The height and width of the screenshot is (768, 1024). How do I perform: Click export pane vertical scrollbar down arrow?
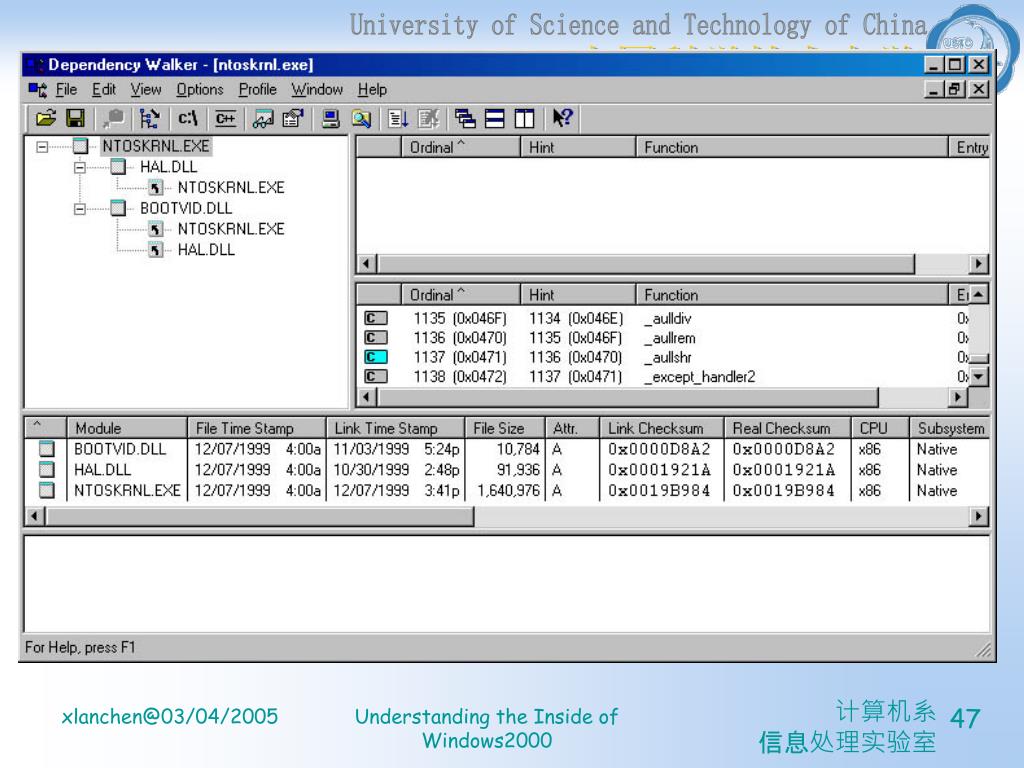coord(978,377)
